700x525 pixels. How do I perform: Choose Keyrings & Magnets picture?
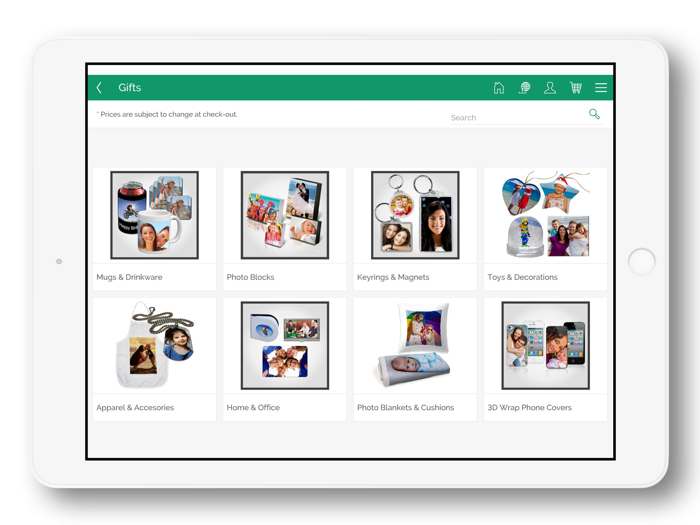click(x=415, y=215)
